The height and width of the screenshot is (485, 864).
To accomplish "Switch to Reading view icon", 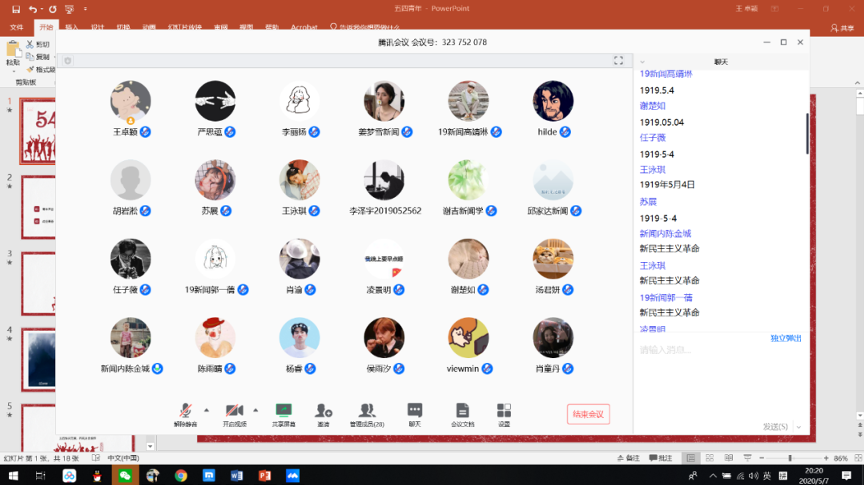I will 728,458.
